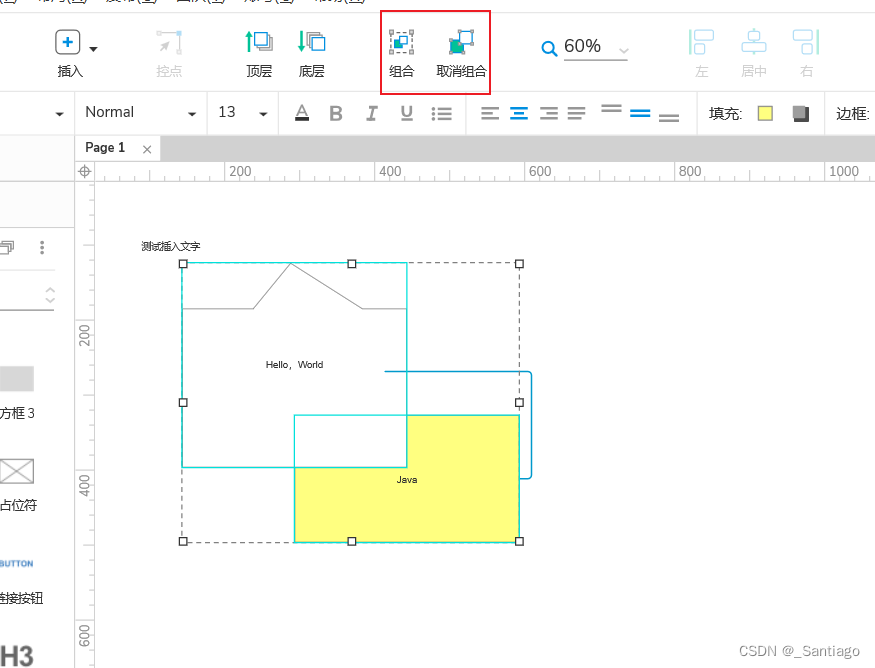Ungroup widgets with 取消组合

[461, 54]
